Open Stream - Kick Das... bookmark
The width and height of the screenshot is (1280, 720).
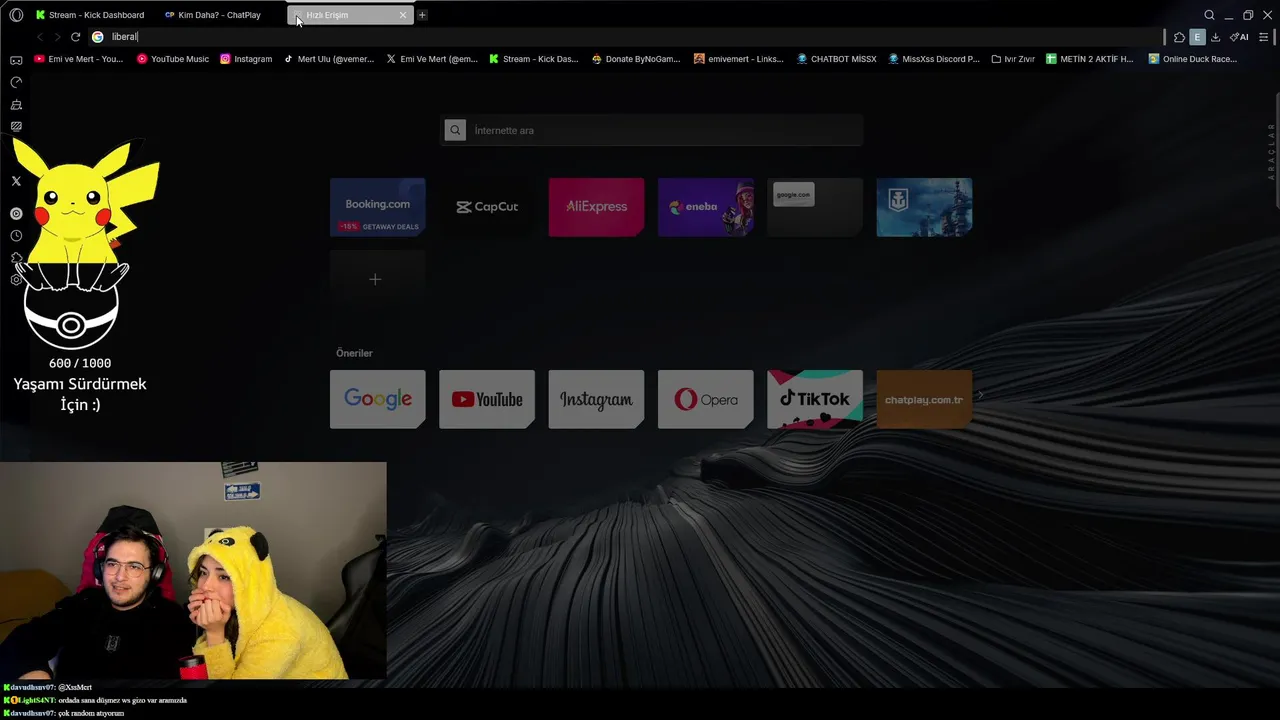[x=534, y=59]
